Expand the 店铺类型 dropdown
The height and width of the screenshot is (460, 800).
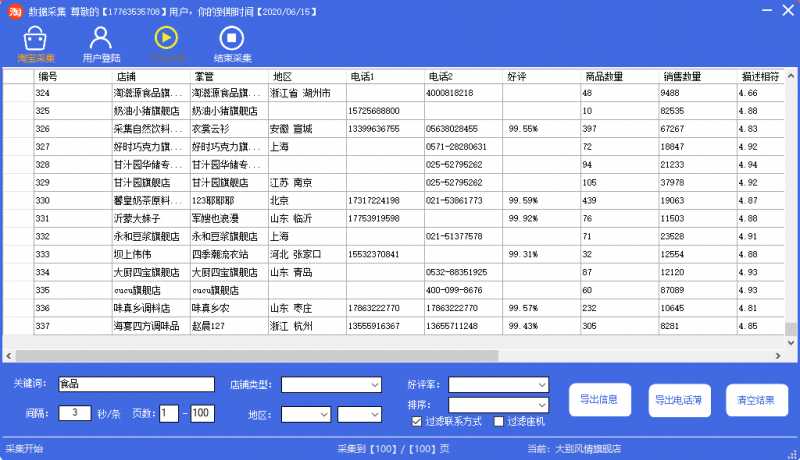(x=331, y=385)
